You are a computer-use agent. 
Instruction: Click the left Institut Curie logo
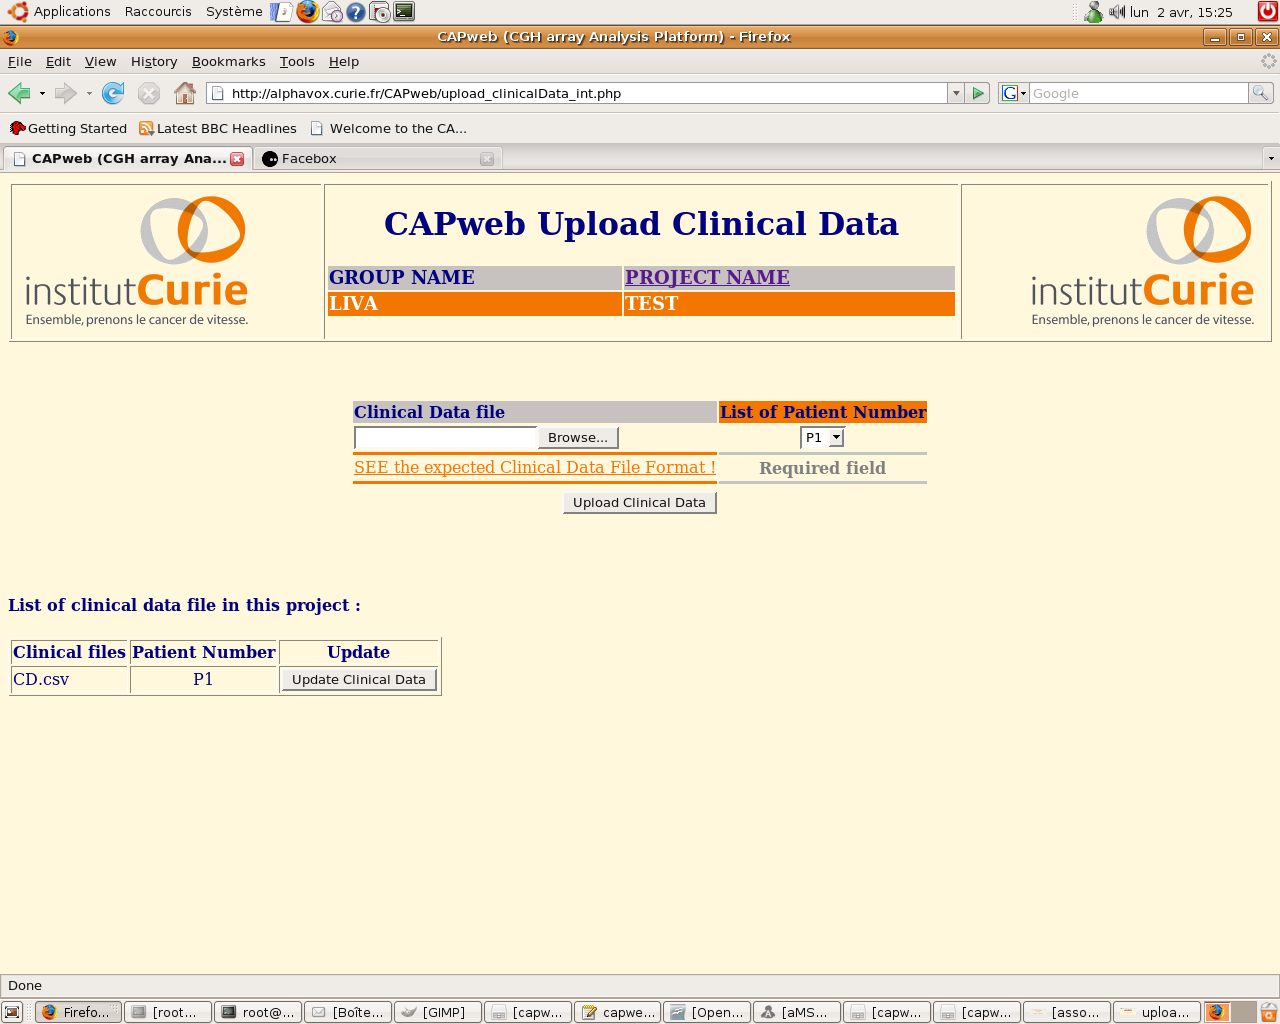coord(137,262)
